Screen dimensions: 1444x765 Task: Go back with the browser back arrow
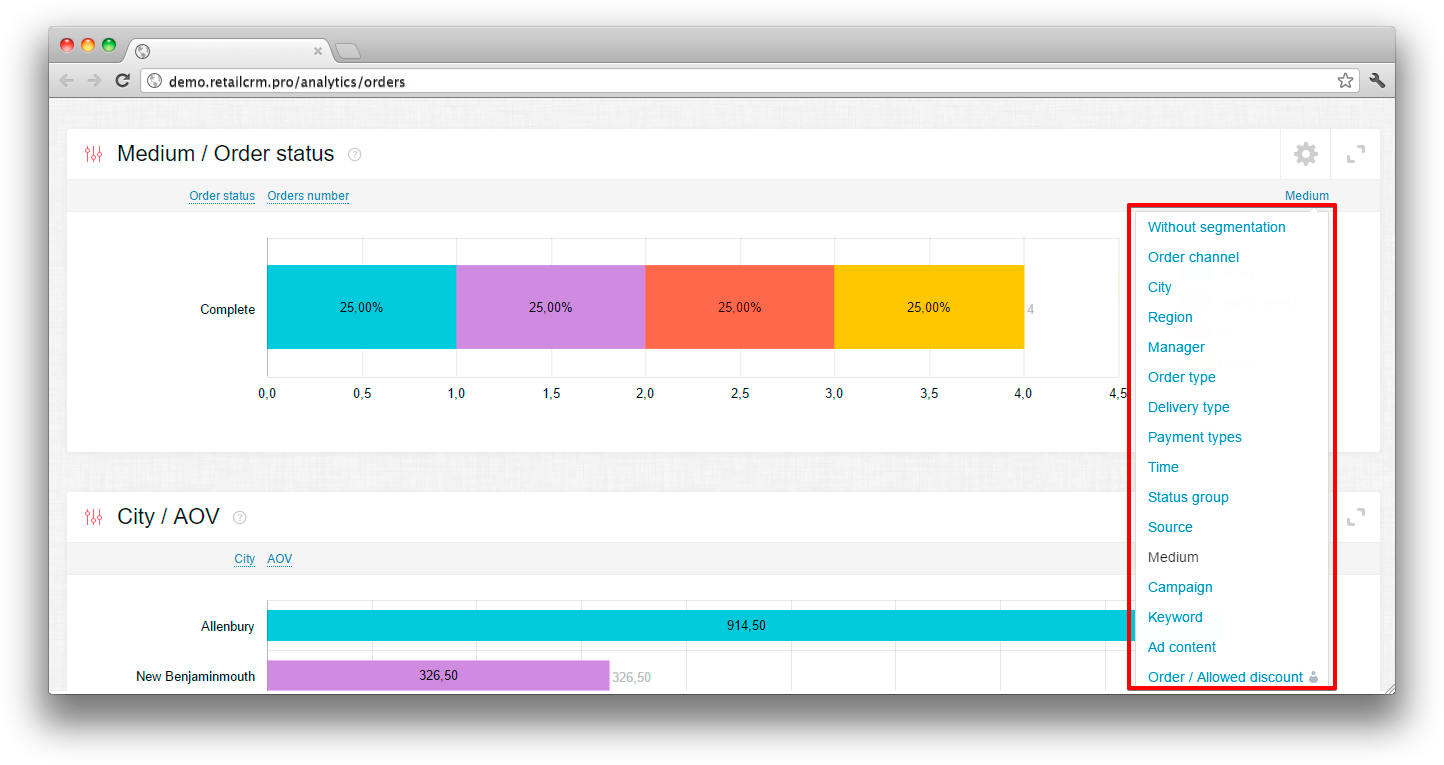pos(66,81)
